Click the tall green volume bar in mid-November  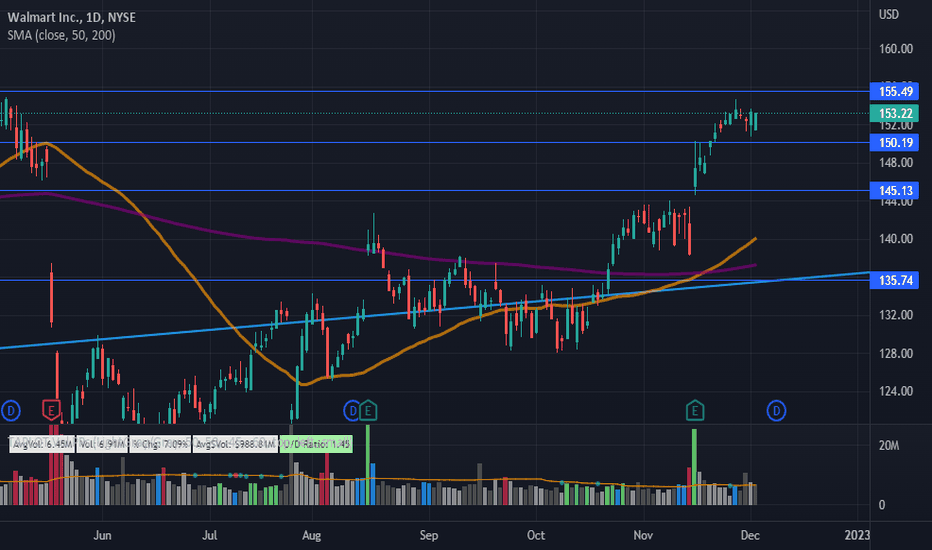pyautogui.click(x=694, y=467)
